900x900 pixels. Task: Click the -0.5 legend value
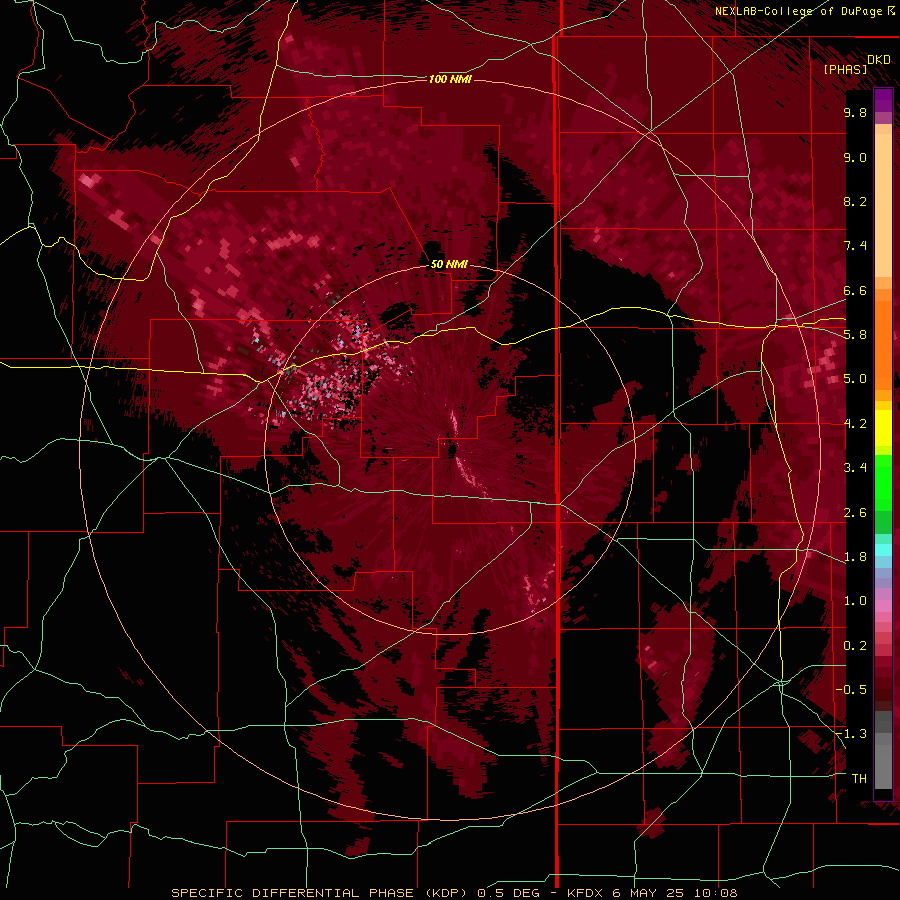(x=851, y=690)
